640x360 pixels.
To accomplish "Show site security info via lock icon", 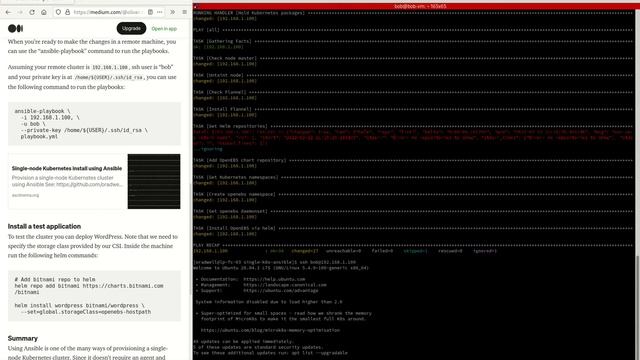I will pos(67,12).
